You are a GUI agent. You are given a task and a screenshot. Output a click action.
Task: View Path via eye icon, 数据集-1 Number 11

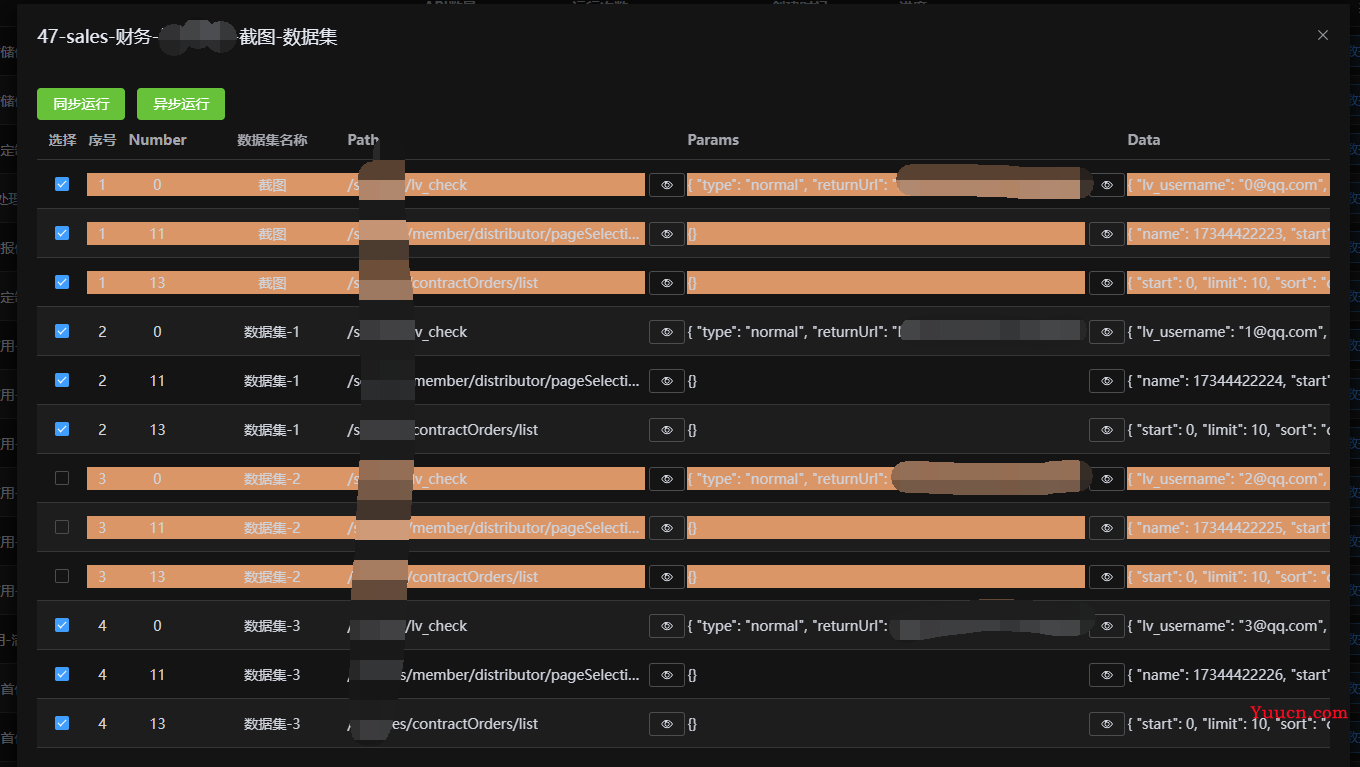click(x=667, y=381)
